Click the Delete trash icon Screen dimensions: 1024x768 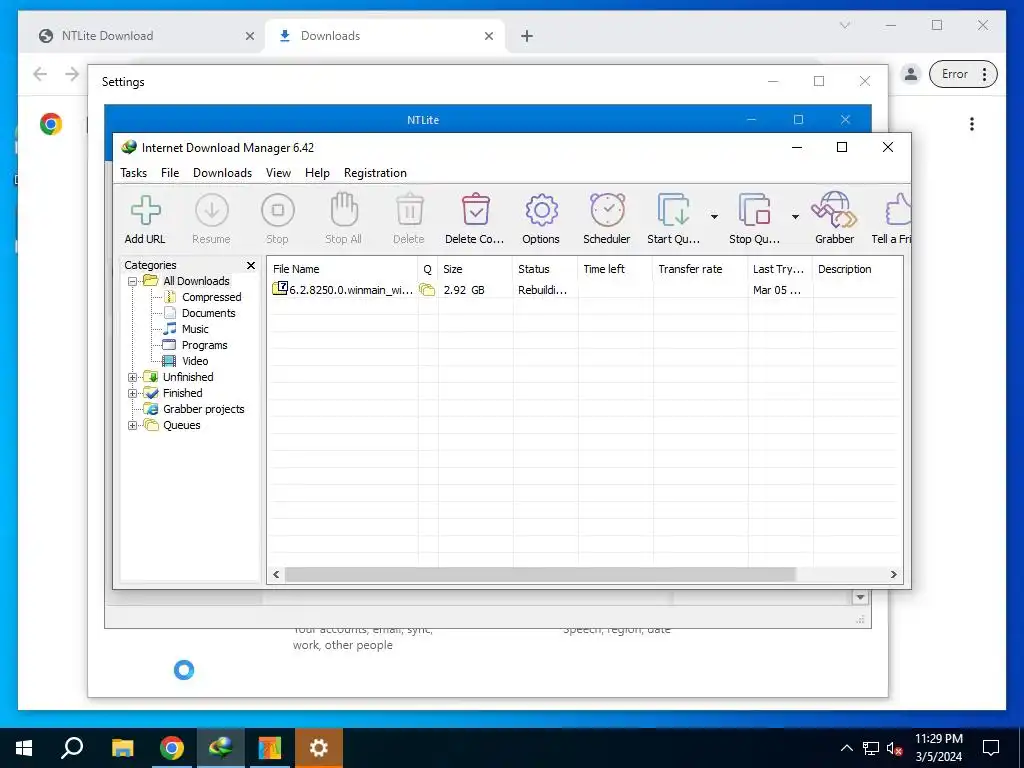point(409,210)
